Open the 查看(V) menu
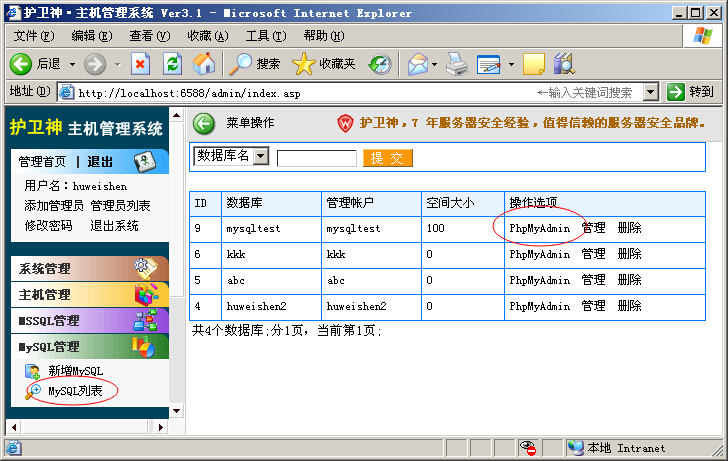728x461 pixels. pyautogui.click(x=149, y=36)
